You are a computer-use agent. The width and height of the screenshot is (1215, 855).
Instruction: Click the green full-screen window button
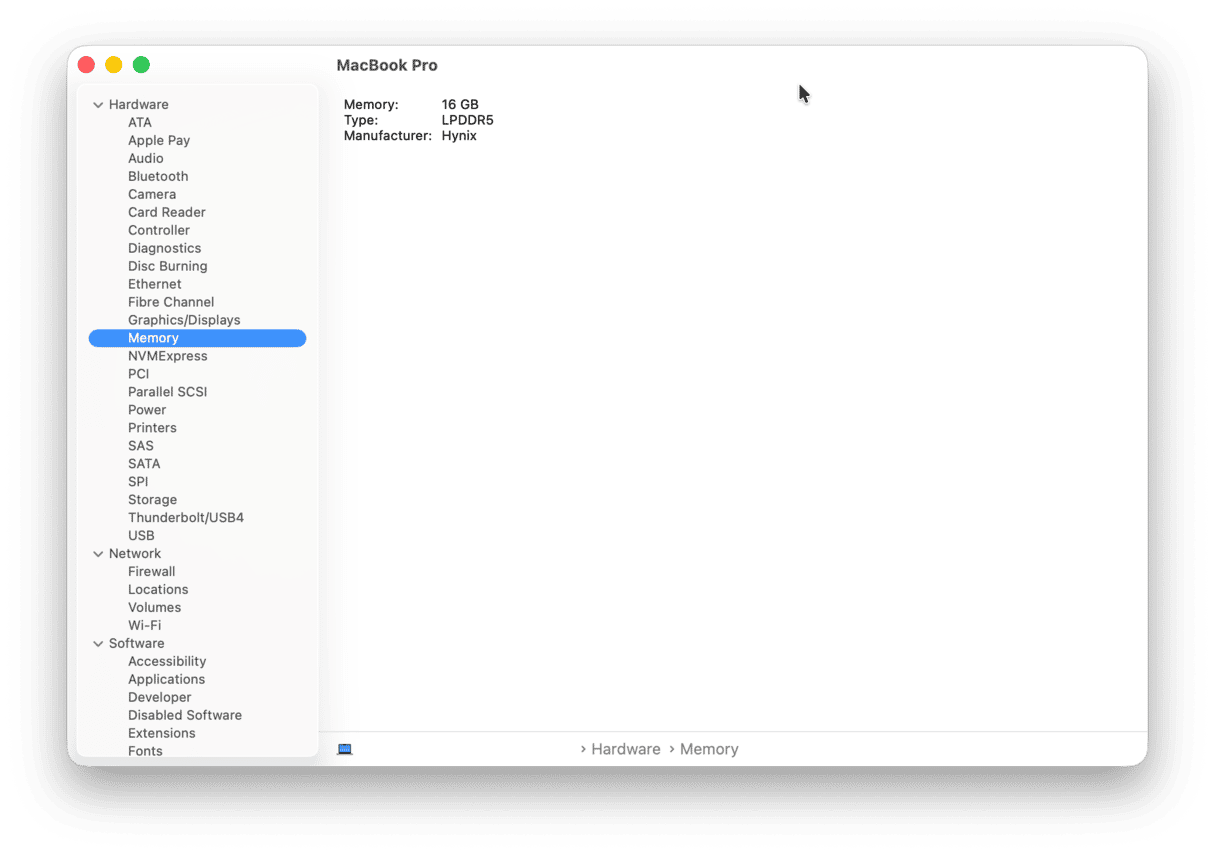click(141, 65)
